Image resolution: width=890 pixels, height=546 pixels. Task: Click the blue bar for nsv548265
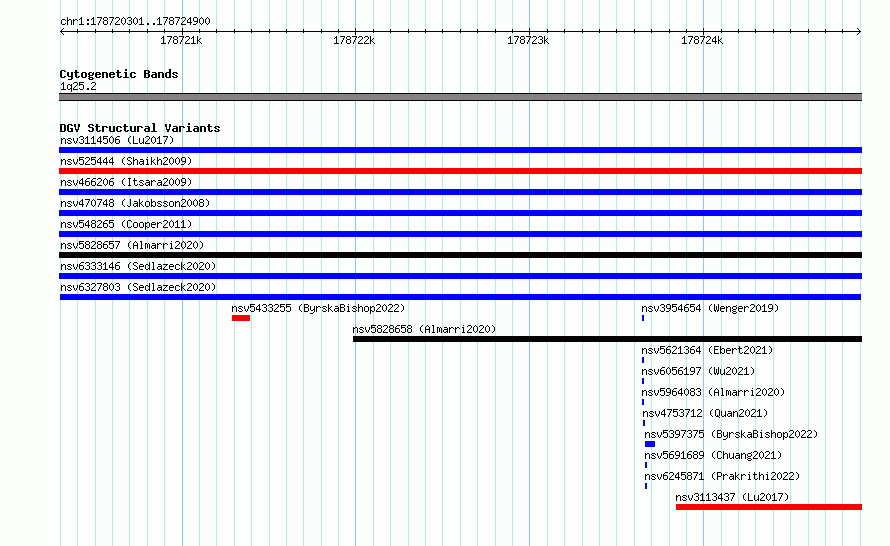(460, 234)
